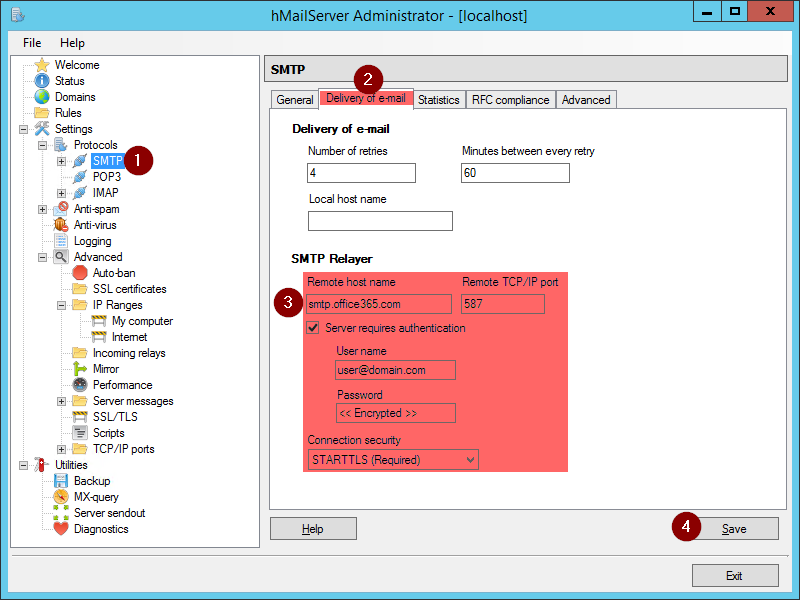The image size is (800, 600).
Task: Click the Logging notepad icon
Action: pyautogui.click(x=61, y=241)
